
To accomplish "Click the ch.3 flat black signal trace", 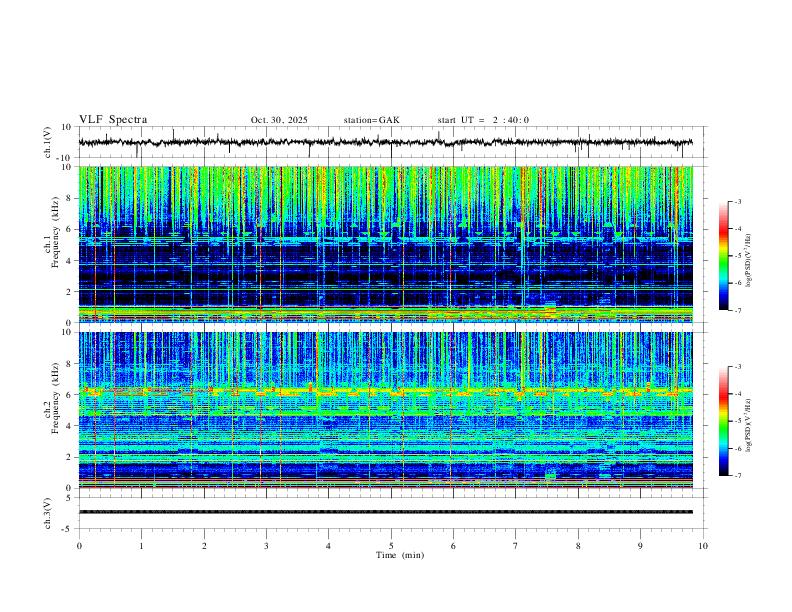I will click(385, 512).
